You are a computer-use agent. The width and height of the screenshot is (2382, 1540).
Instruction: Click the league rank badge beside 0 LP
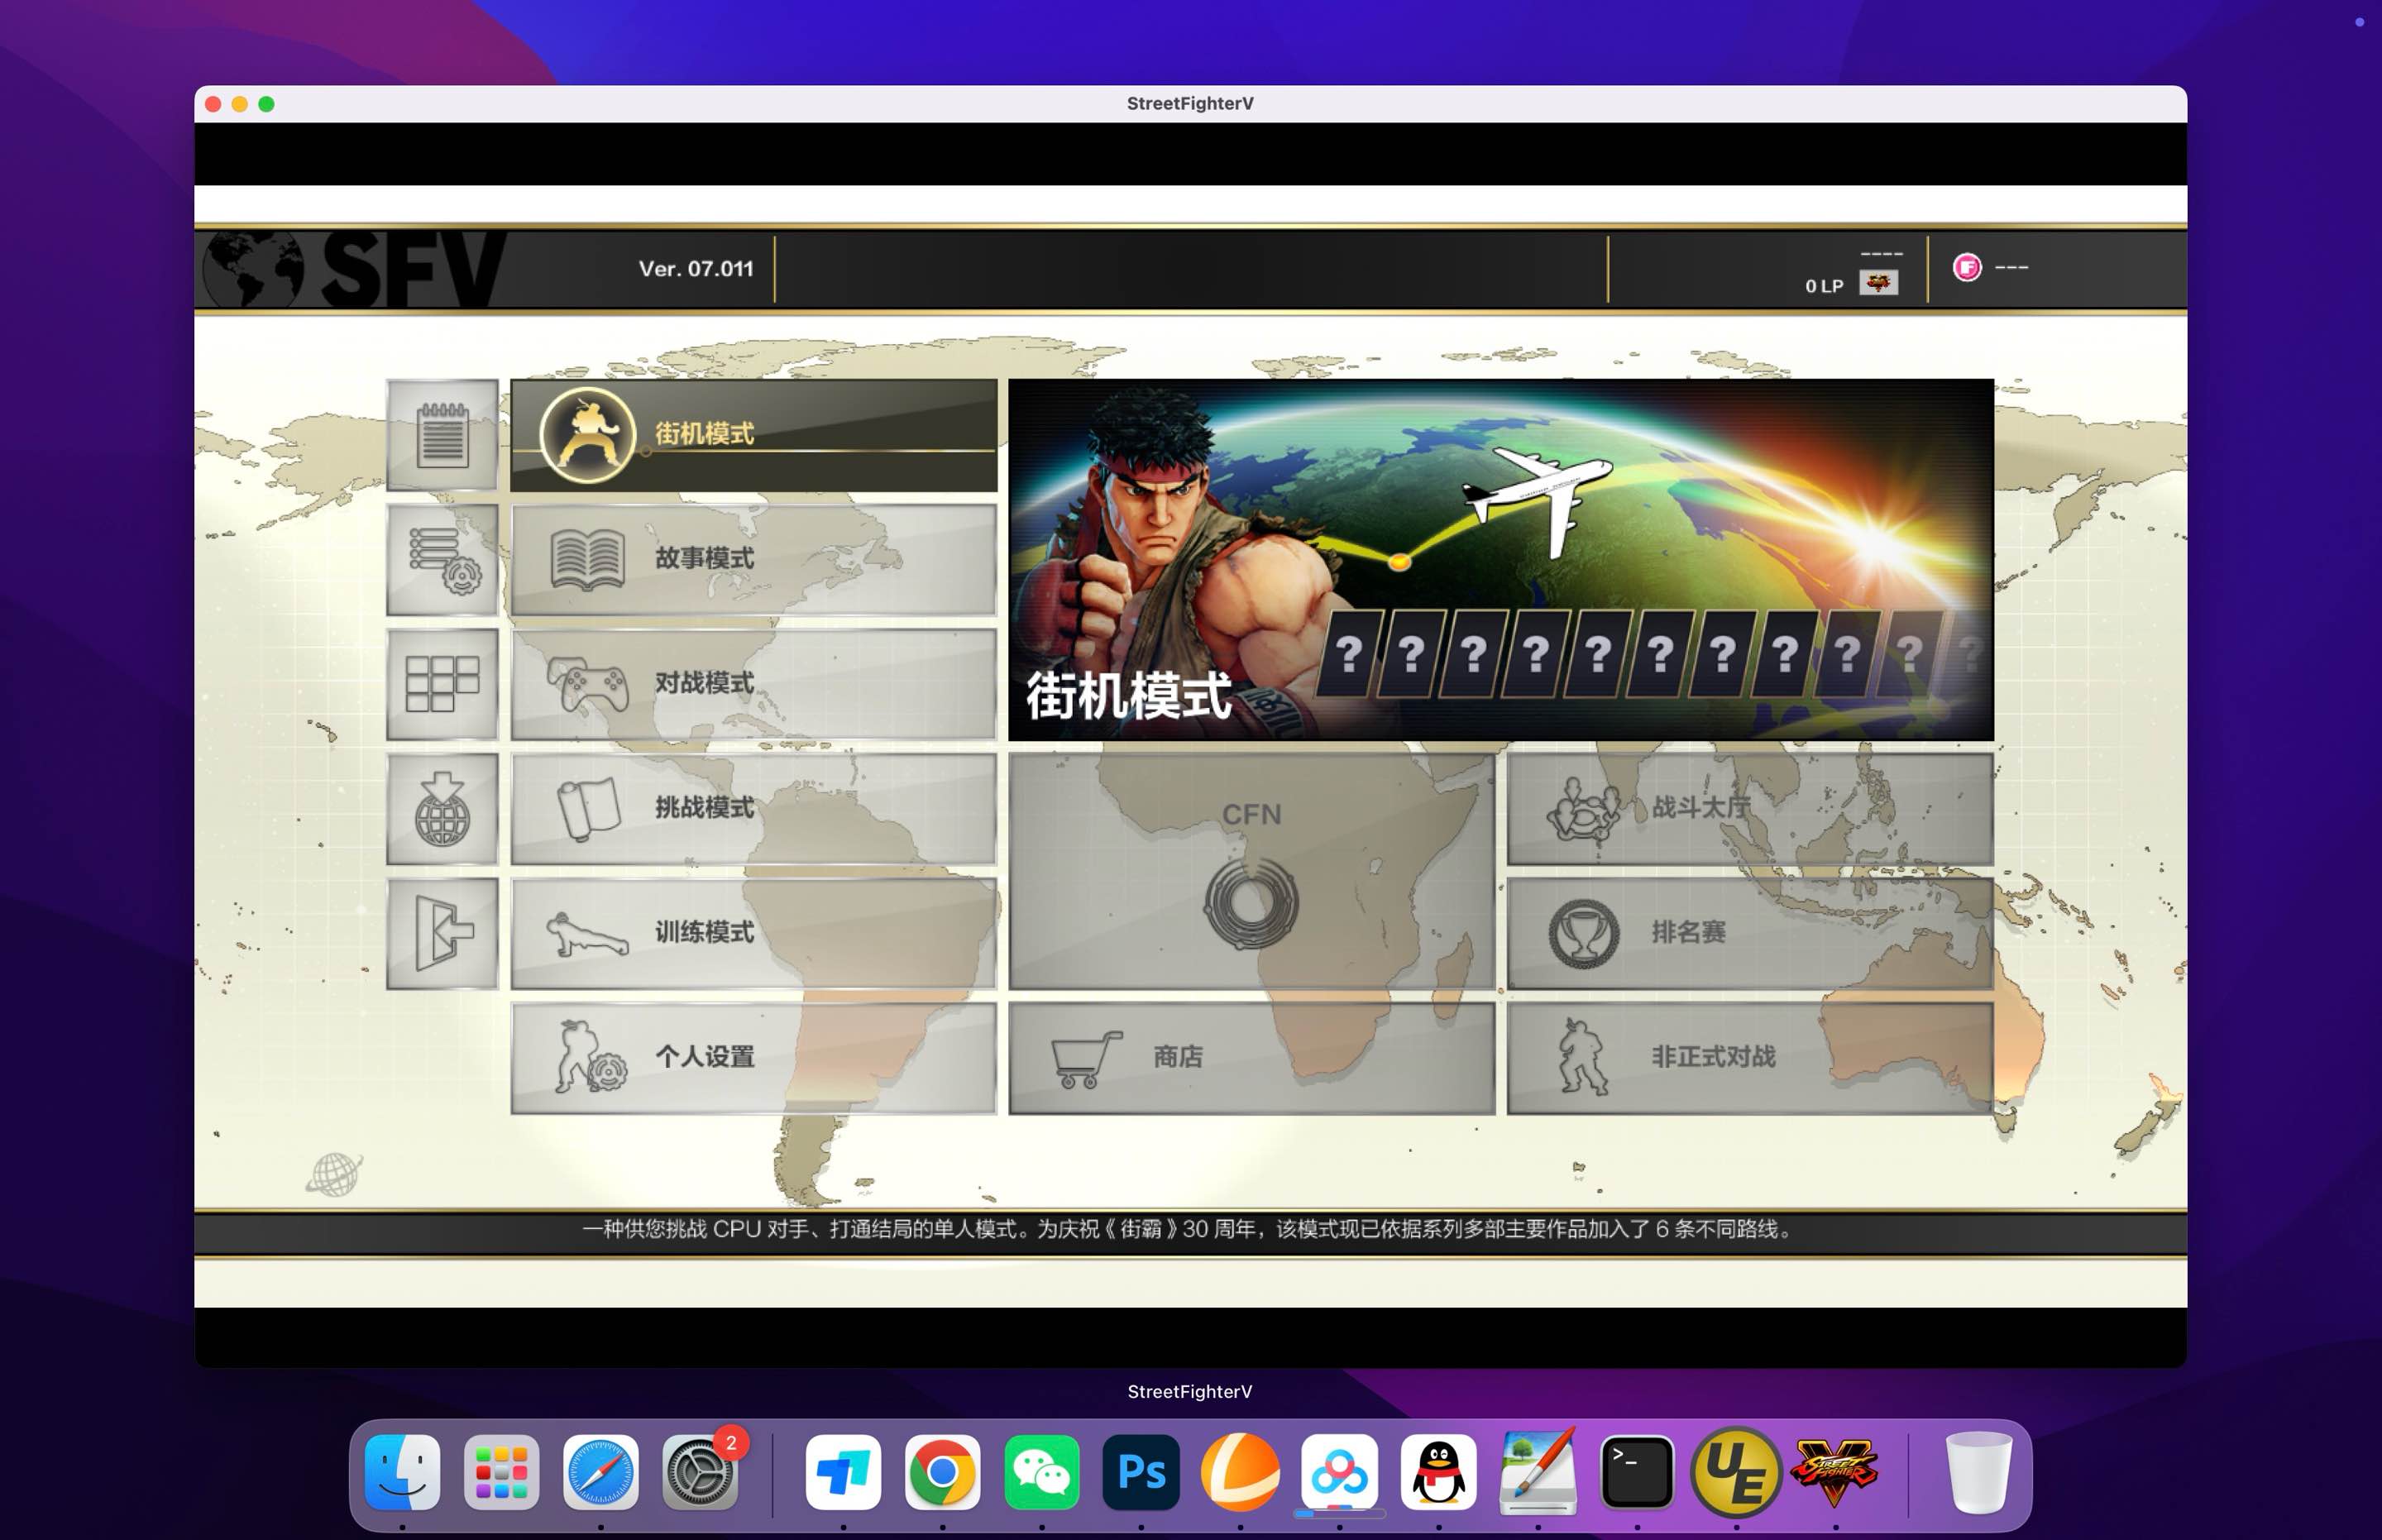pyautogui.click(x=1879, y=283)
